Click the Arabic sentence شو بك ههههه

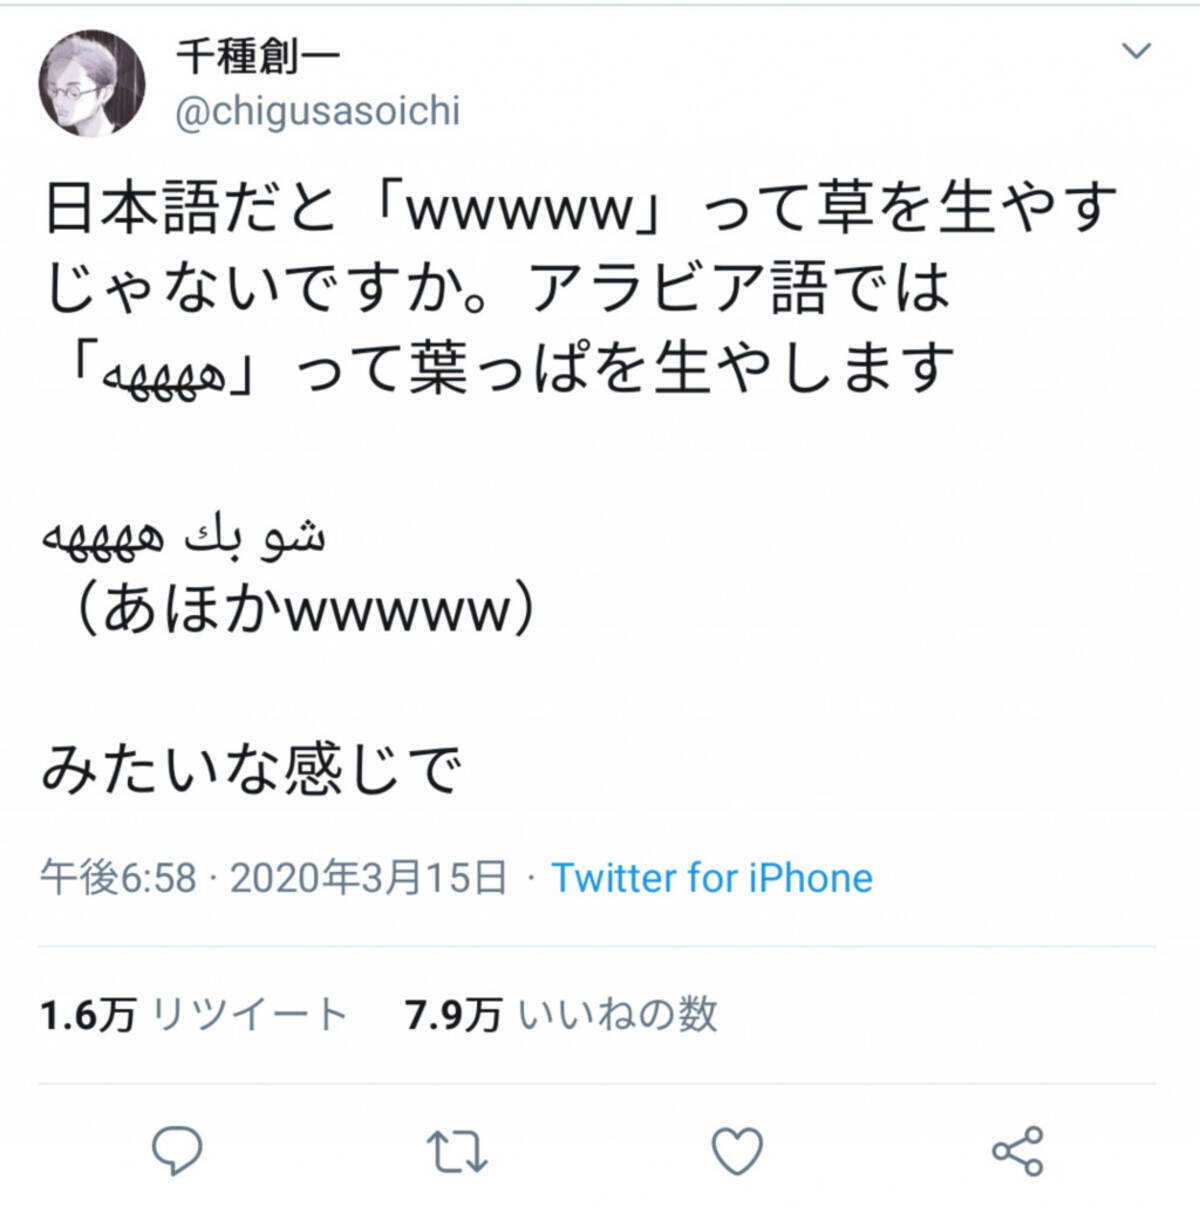pos(184,537)
